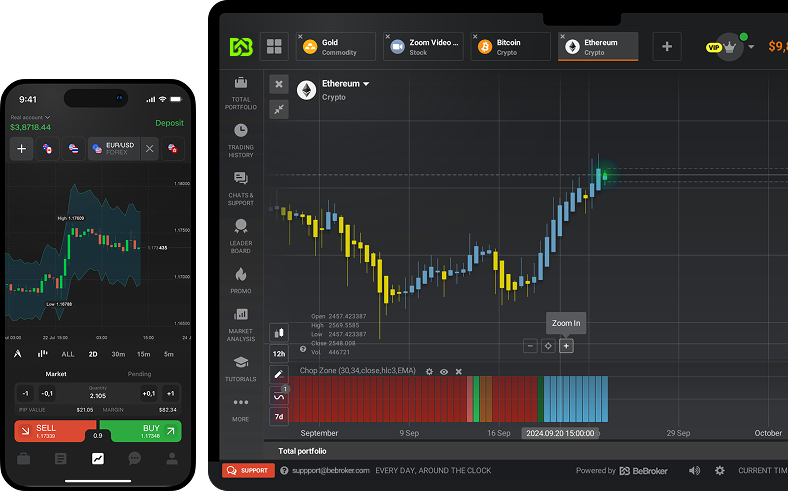Open the 12h candle interval selector

[x=279, y=354]
